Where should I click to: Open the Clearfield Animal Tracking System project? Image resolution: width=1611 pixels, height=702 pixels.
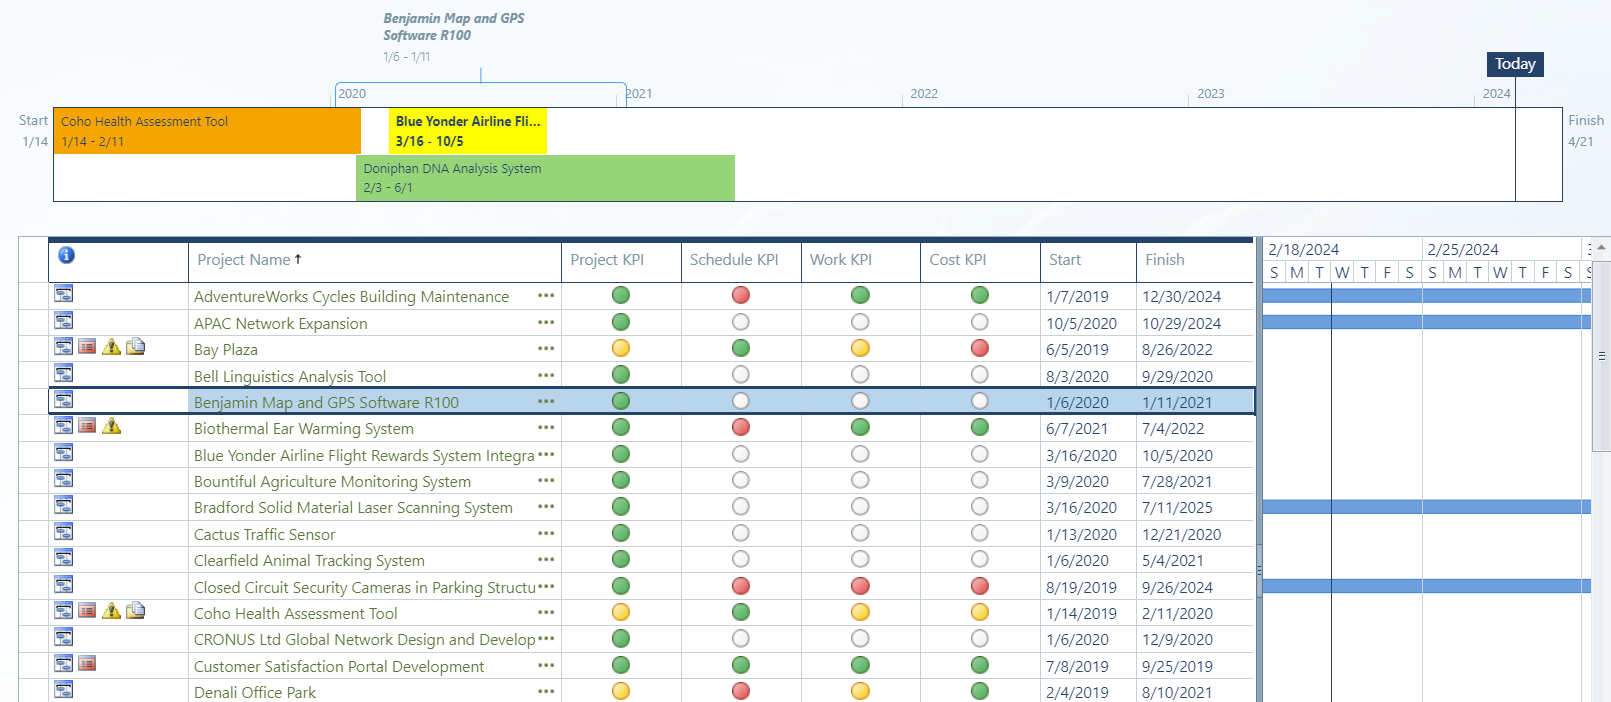pos(309,561)
